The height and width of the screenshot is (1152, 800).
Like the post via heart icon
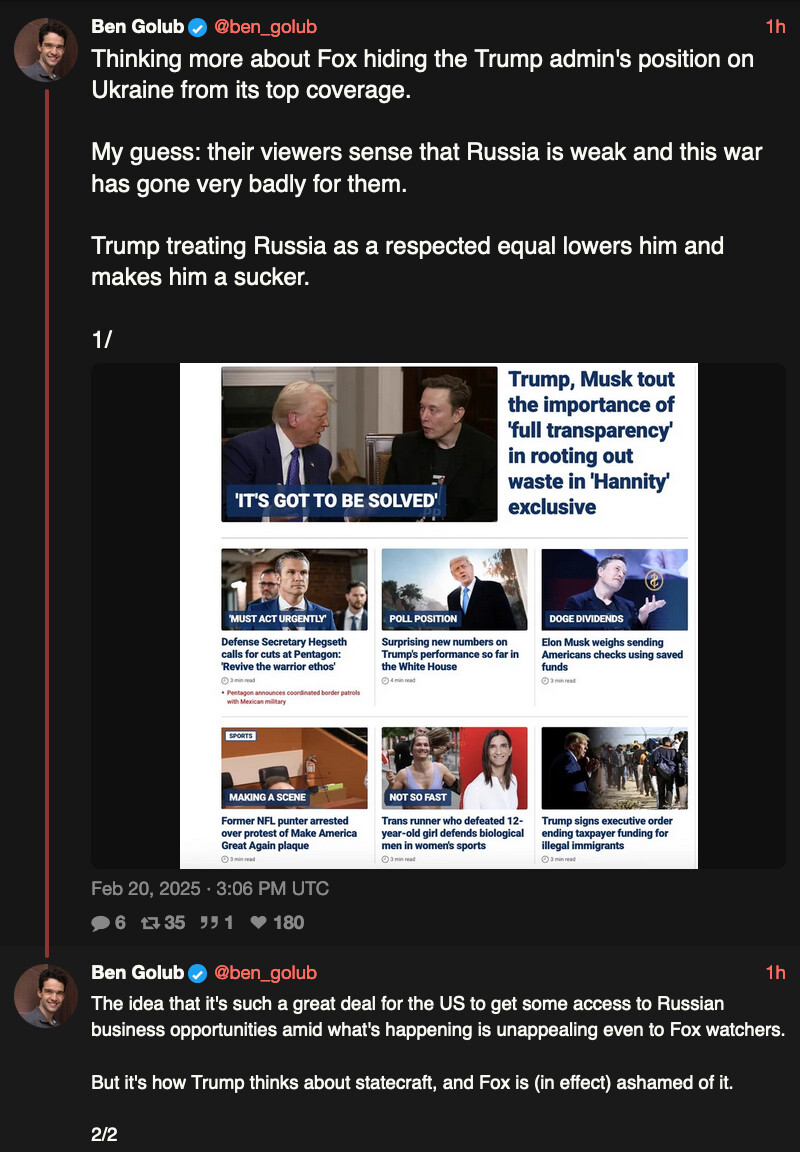[x=259, y=923]
